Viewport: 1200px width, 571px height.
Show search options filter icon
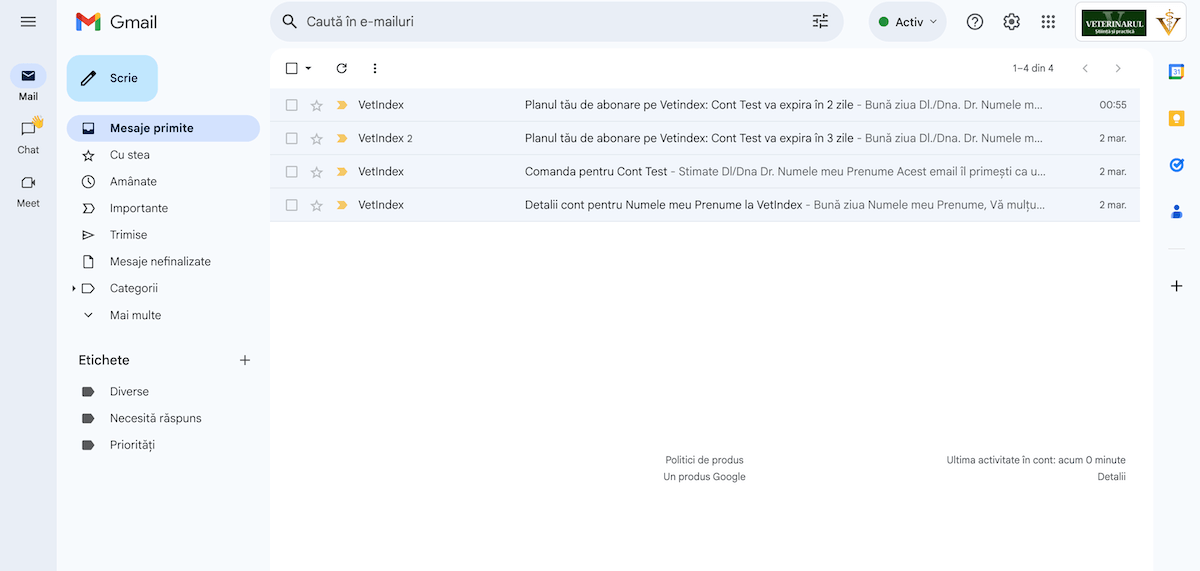click(x=820, y=21)
